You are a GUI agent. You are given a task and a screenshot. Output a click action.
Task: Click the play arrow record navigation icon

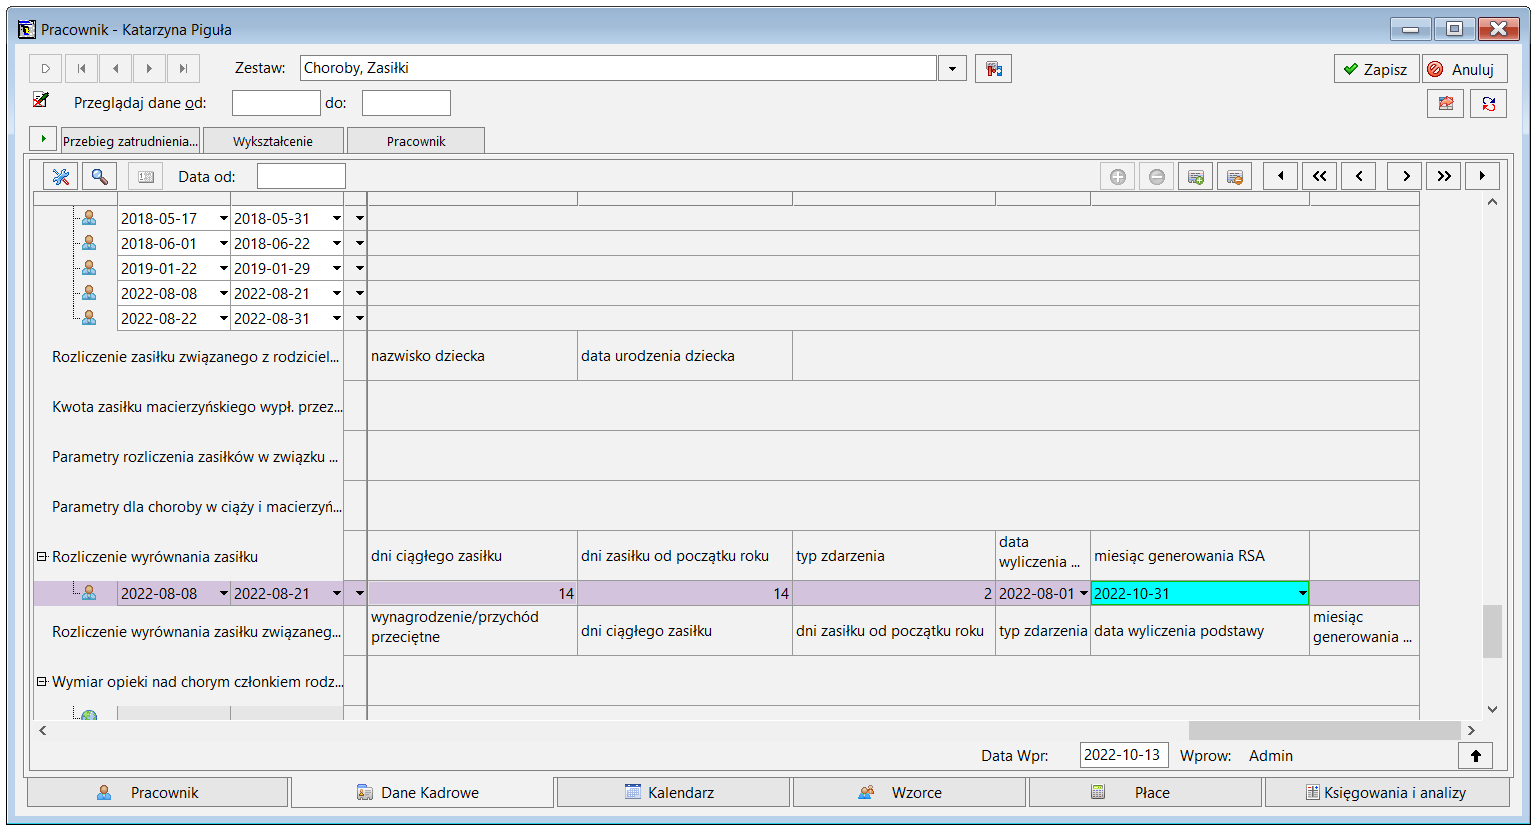click(x=45, y=69)
